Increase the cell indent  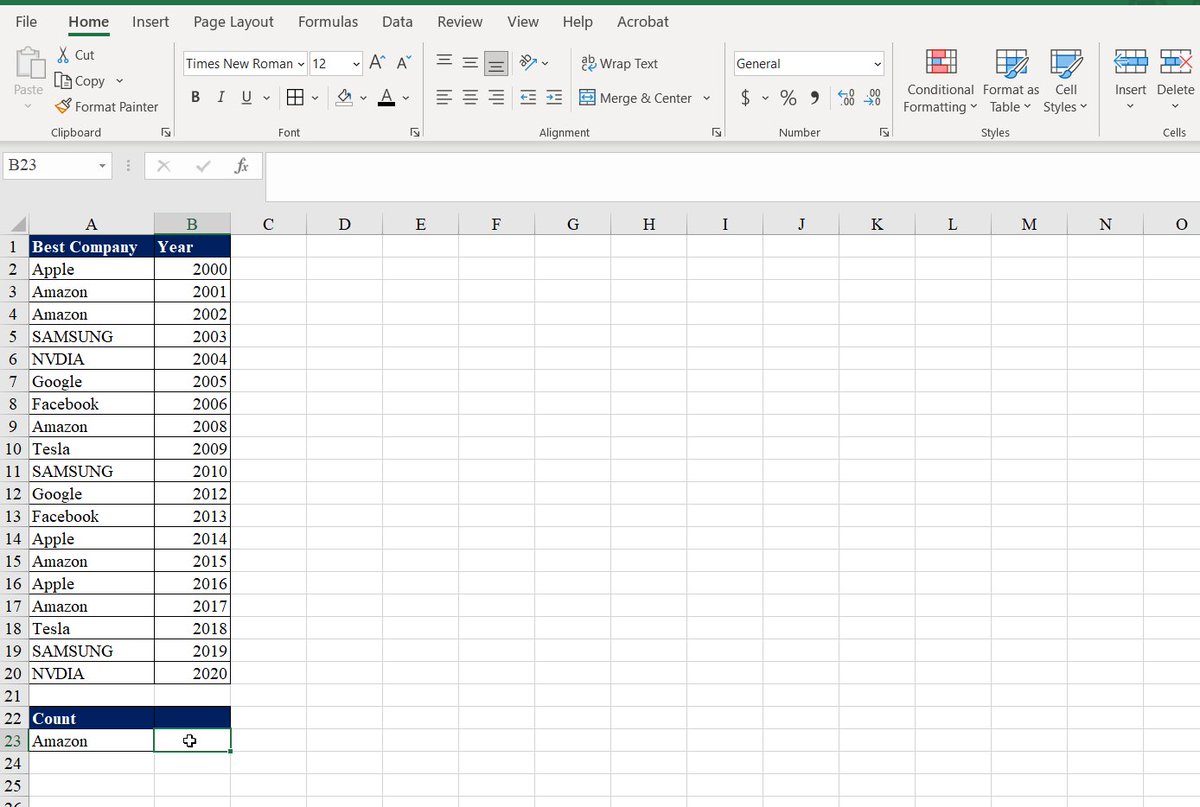coord(553,98)
